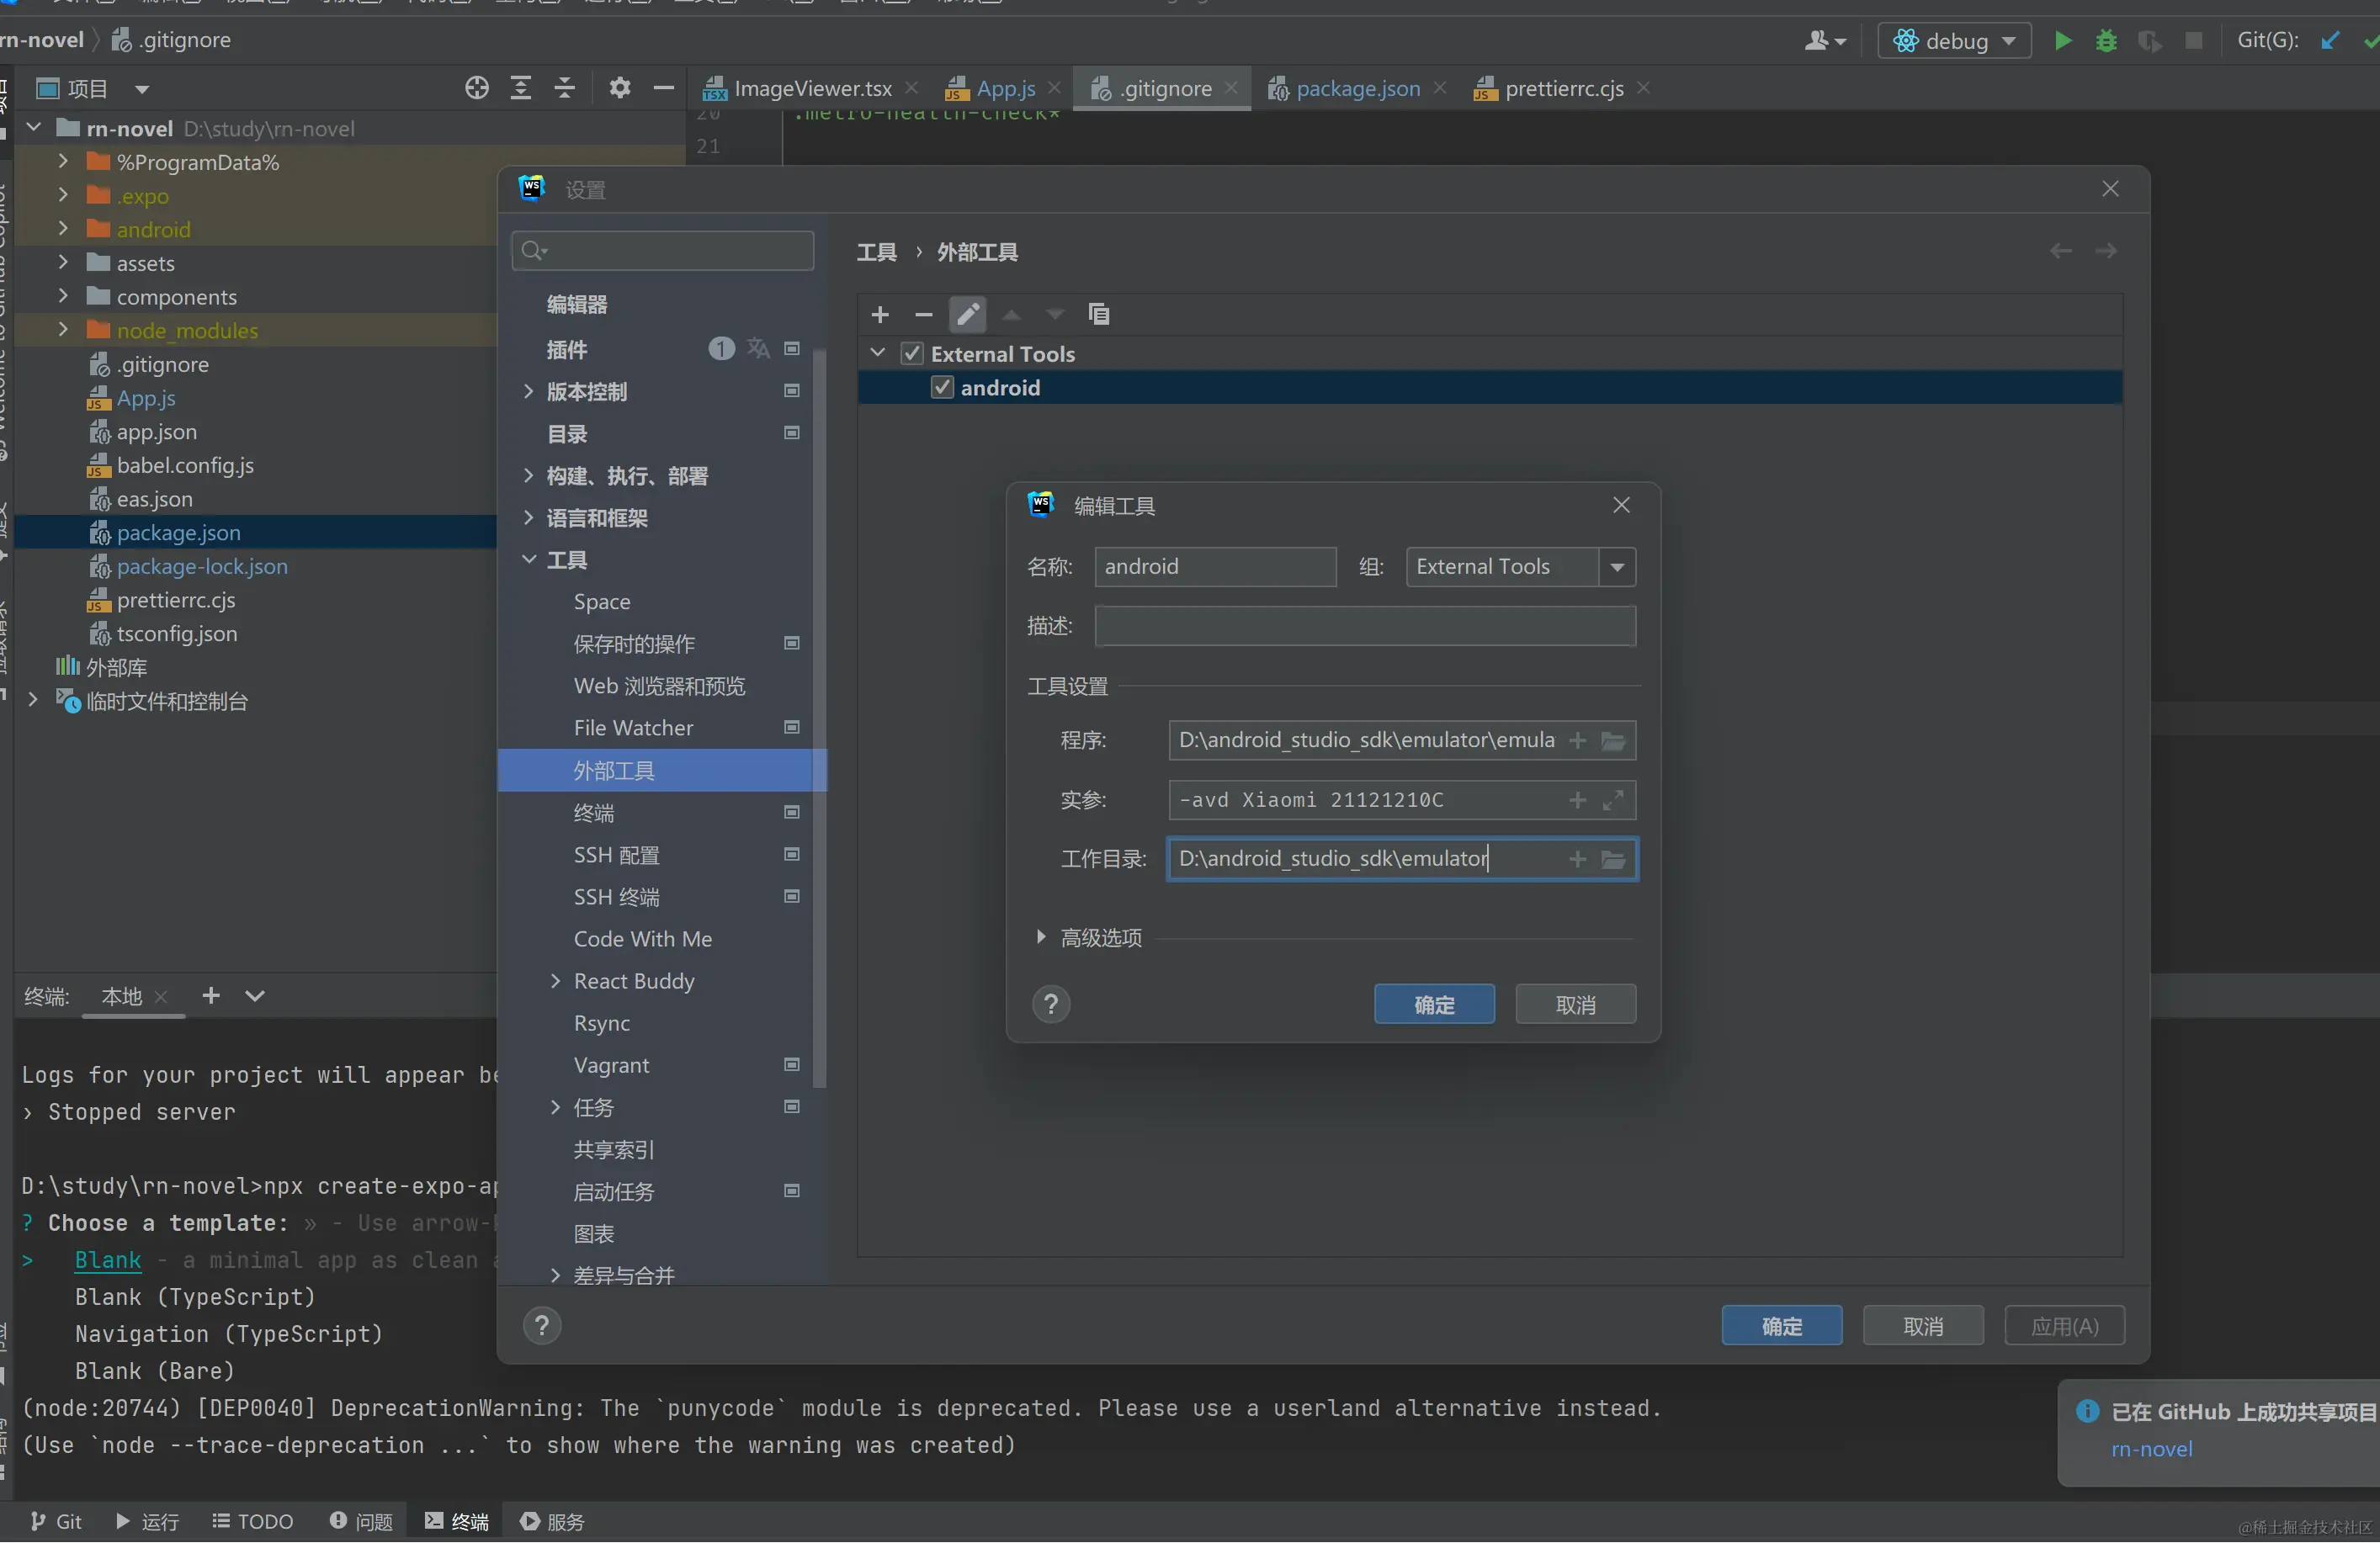
Task: Insert macro in arguments field
Action: 1578,800
